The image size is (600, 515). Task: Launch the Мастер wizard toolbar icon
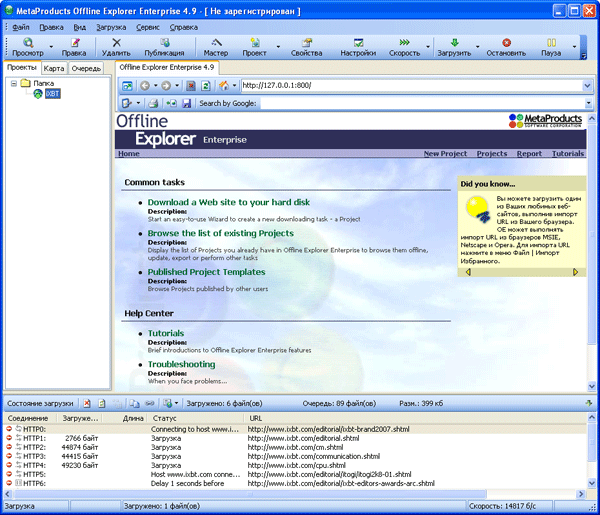(216, 42)
